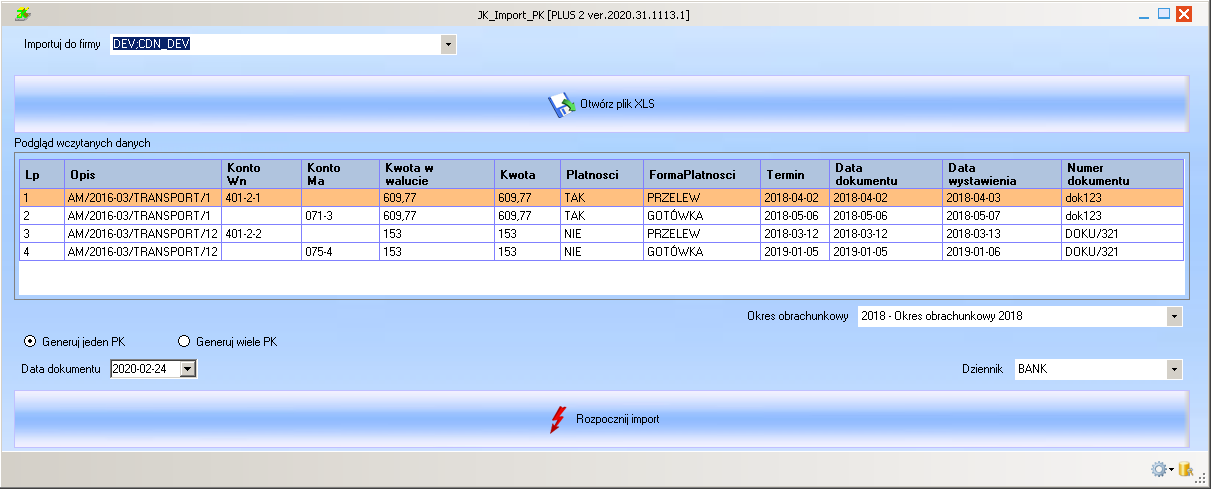This screenshot has height=489, width=1211.
Task: Expand the 'Importuj do firmy' dropdown
Action: click(447, 45)
